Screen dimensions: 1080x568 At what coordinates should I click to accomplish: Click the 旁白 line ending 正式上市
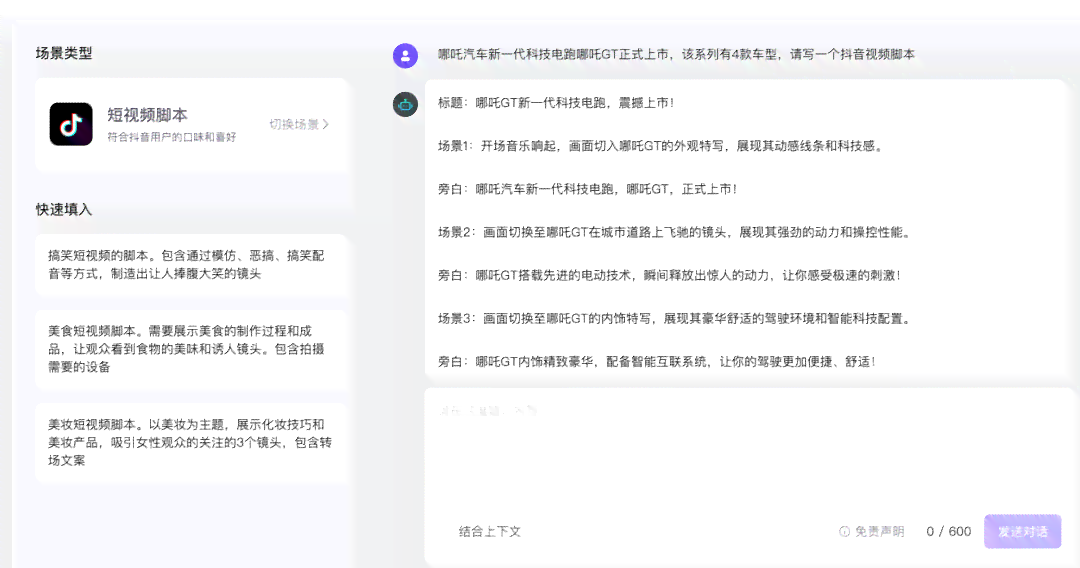(x=588, y=189)
